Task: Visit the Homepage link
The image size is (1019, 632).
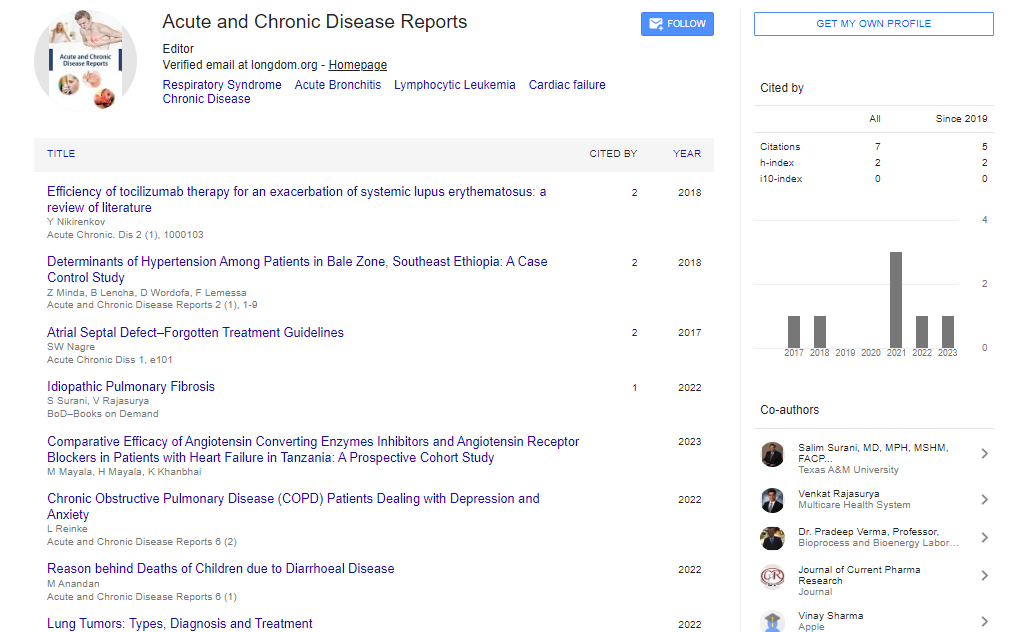Action: tap(357, 65)
